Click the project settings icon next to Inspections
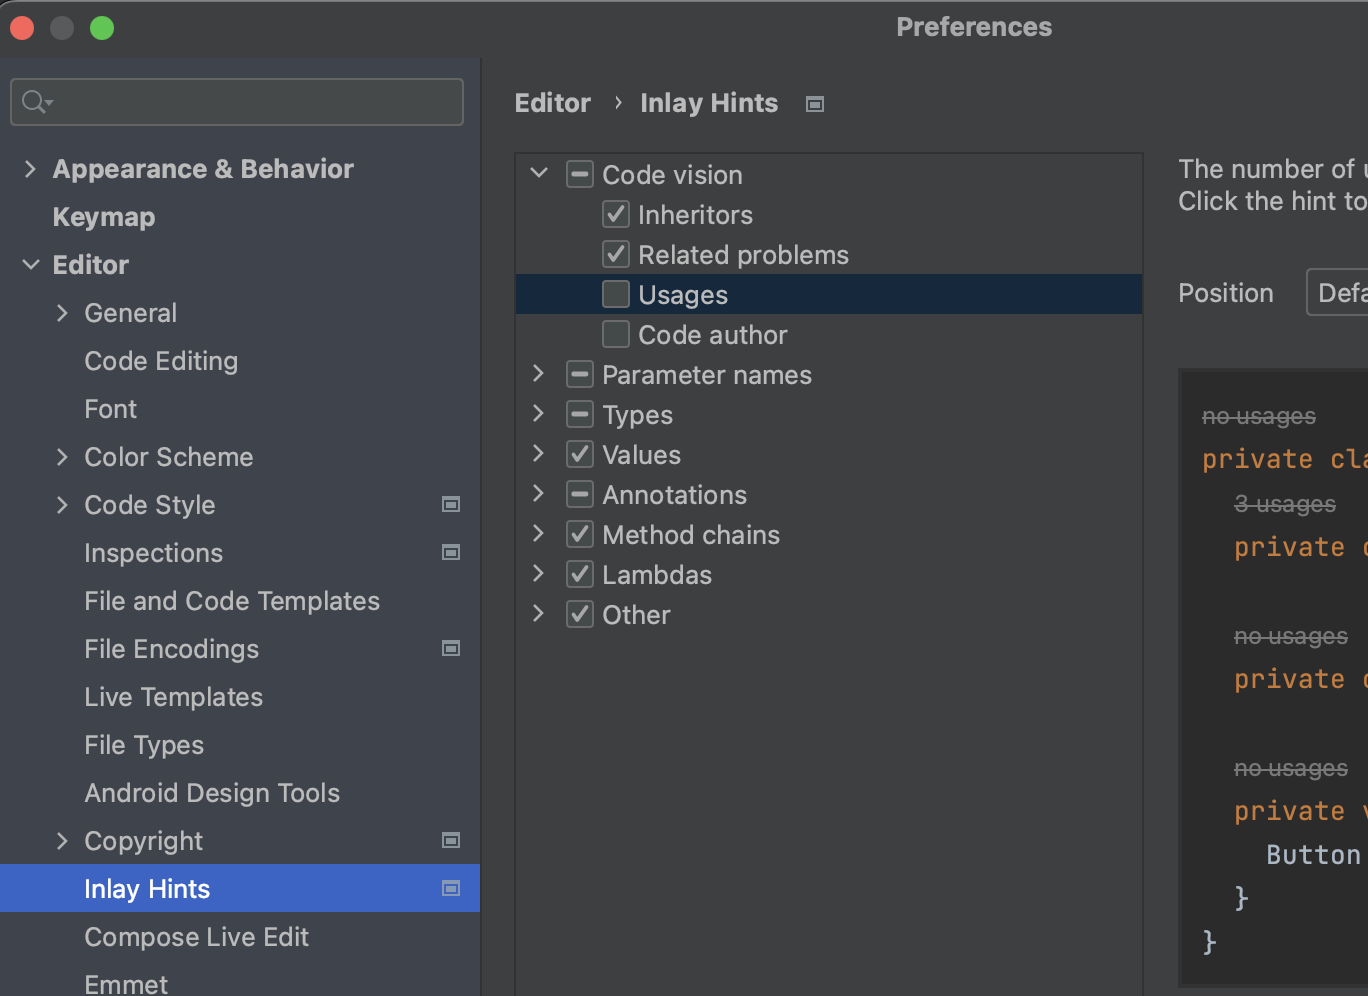1368x996 pixels. [x=451, y=553]
